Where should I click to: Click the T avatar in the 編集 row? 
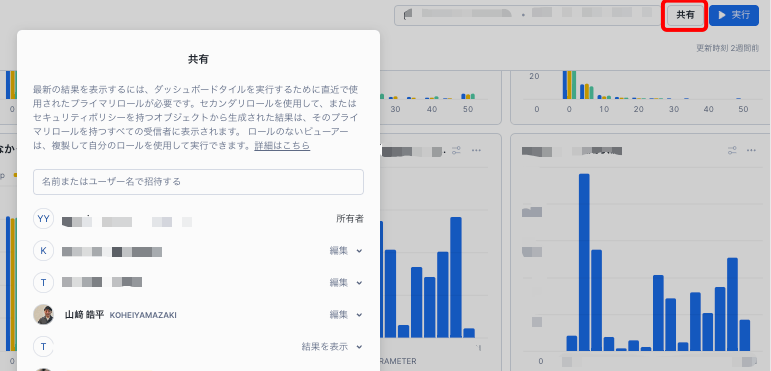pos(43,283)
